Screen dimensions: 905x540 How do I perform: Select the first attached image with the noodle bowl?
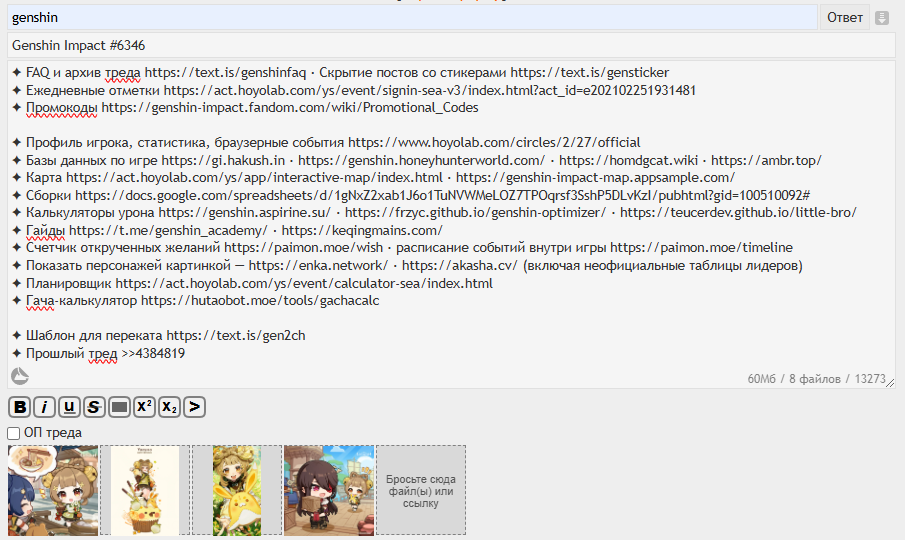point(53,490)
